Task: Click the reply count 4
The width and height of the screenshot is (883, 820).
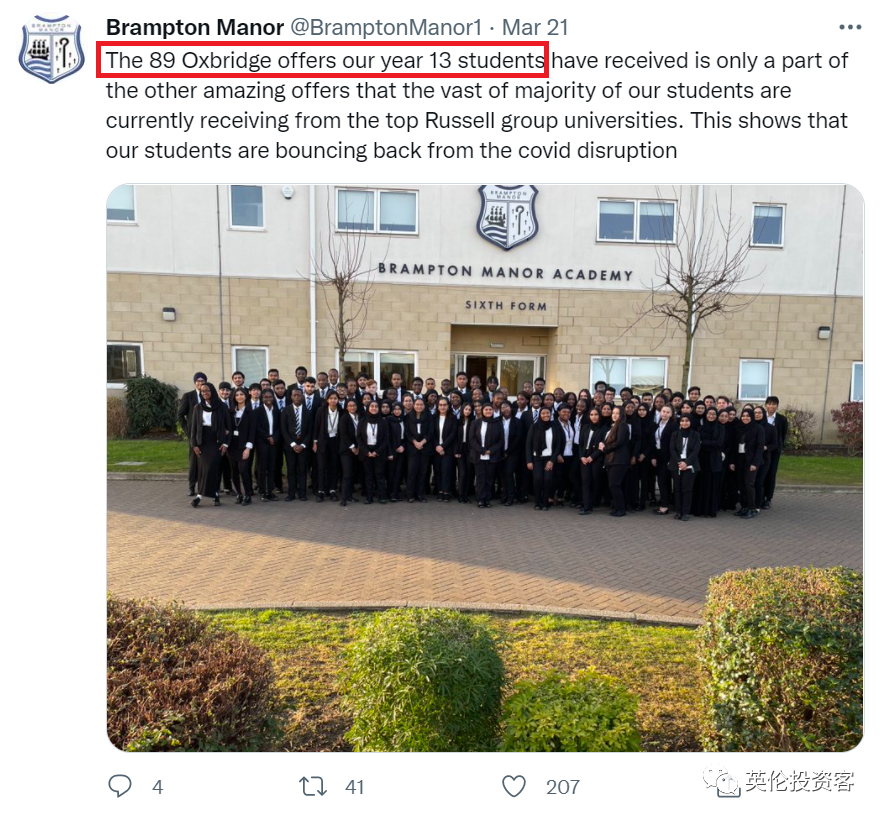Action: (158, 787)
